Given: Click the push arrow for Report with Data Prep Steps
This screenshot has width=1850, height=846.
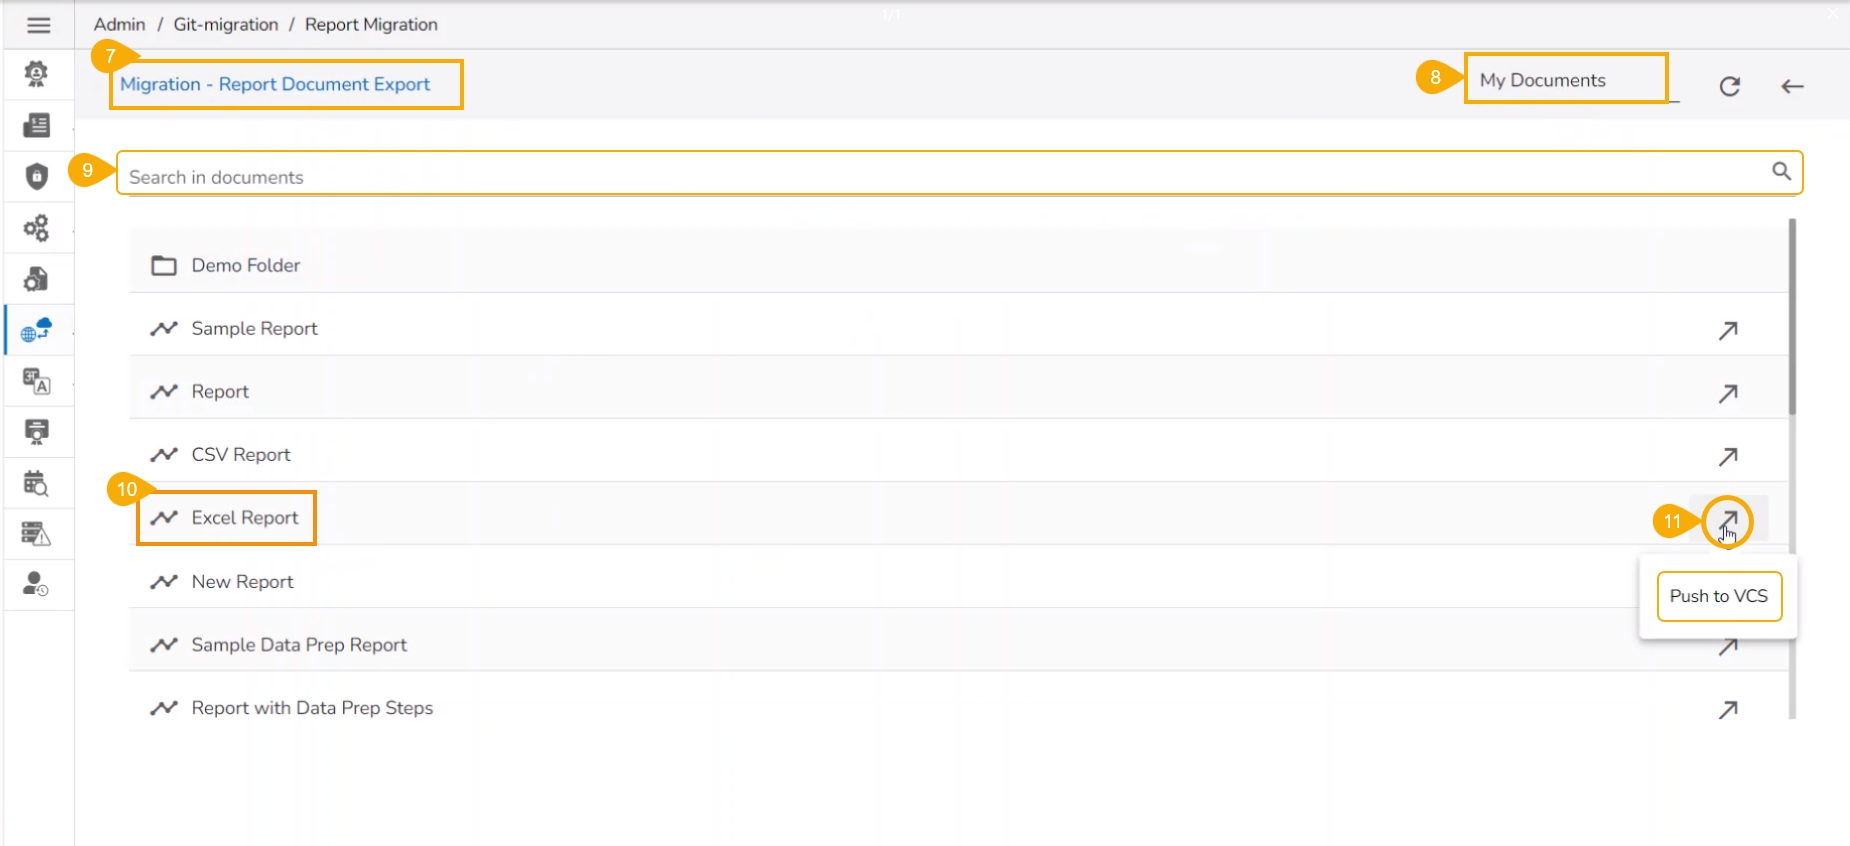Looking at the screenshot, I should tap(1727, 709).
